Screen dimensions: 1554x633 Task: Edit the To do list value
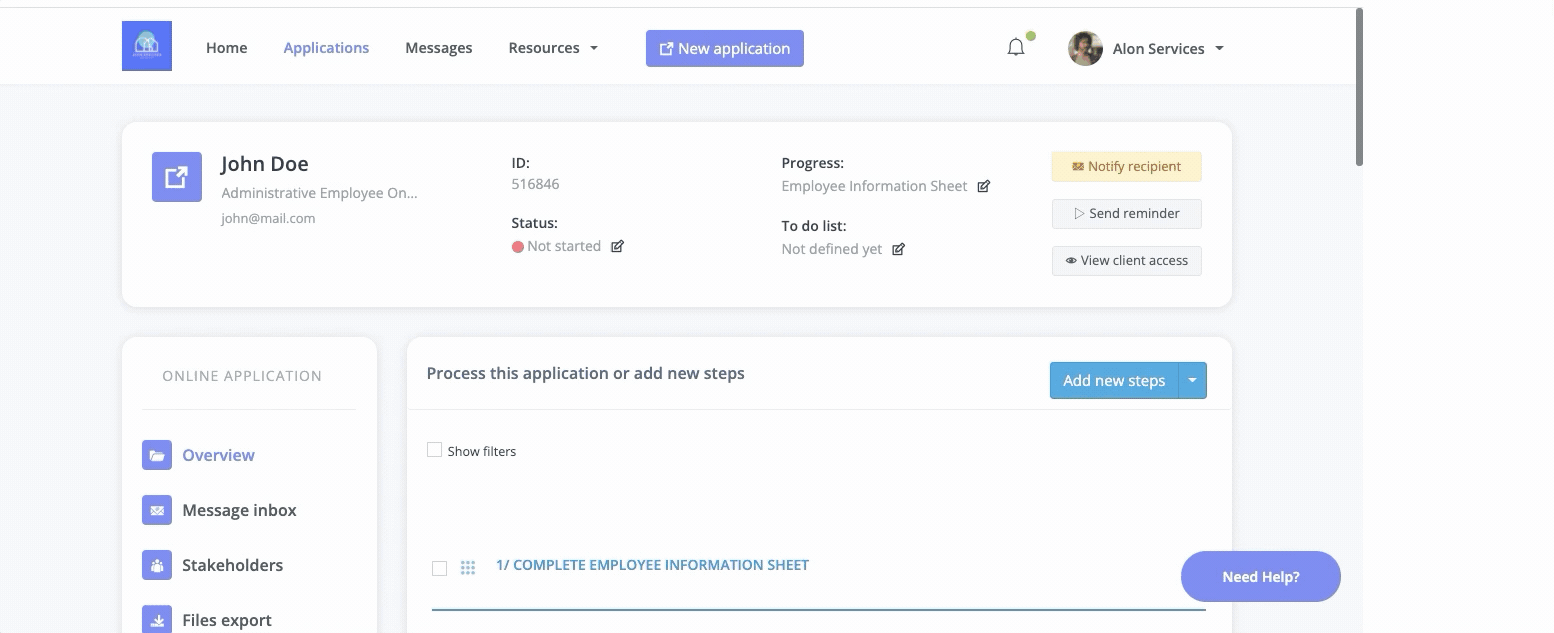pyautogui.click(x=899, y=249)
